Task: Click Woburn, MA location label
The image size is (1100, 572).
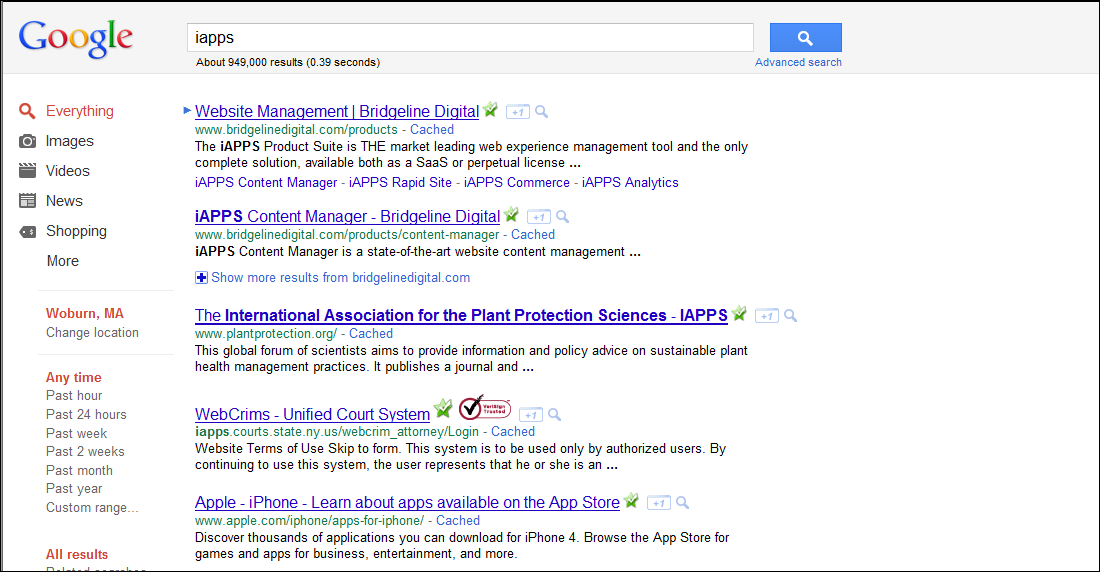Action: coord(84,314)
